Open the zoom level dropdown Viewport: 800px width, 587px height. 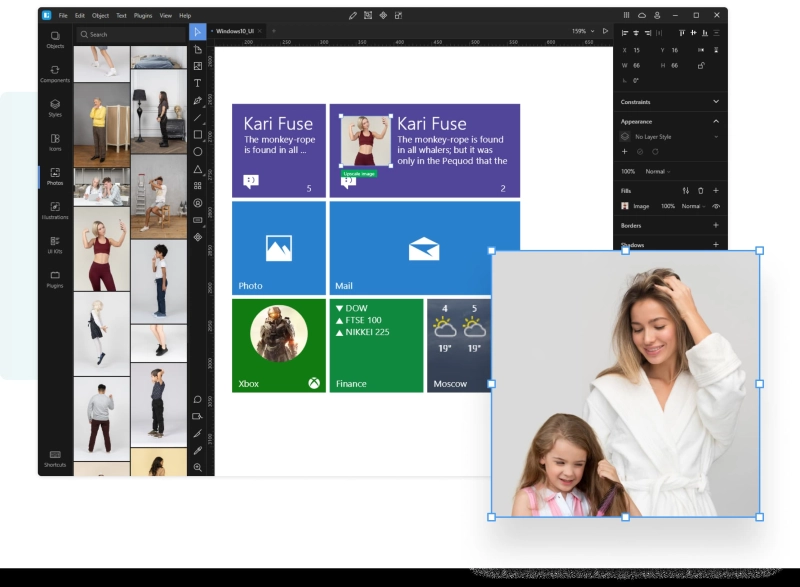tap(583, 31)
